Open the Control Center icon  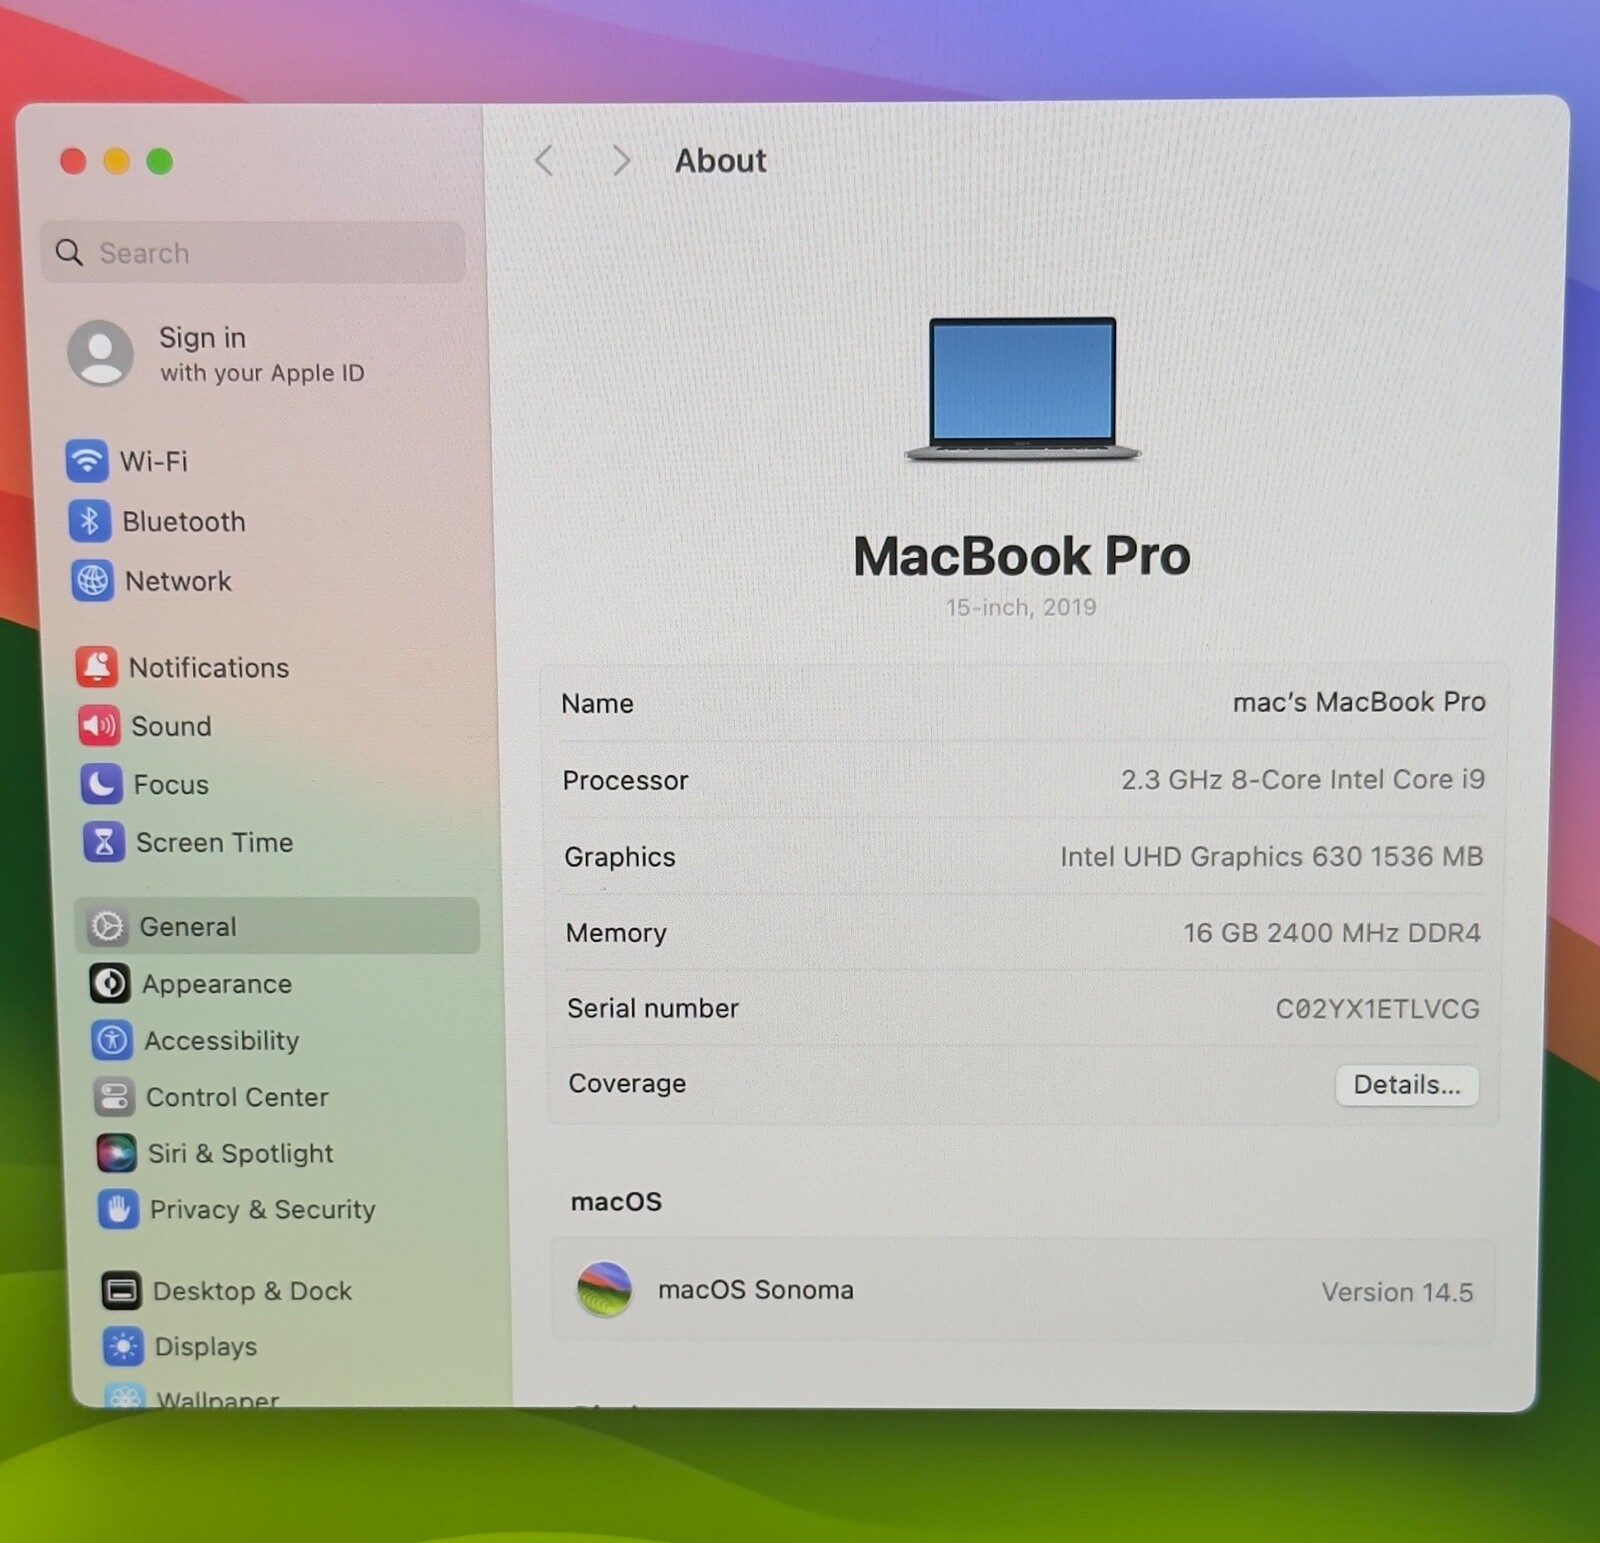point(114,1097)
